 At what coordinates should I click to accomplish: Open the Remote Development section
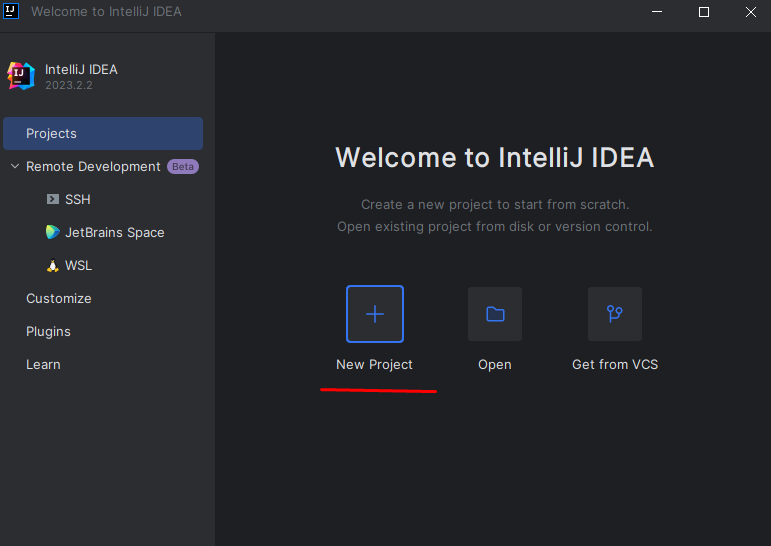click(x=93, y=166)
